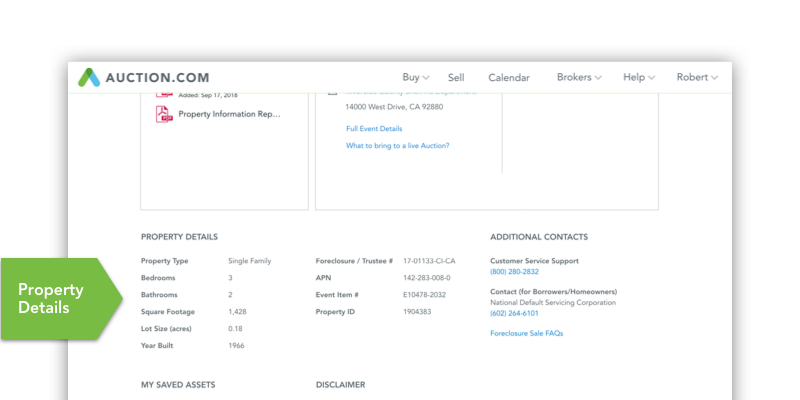Viewport: 800px width, 400px height.
Task: Open the Property Information Rep... document title
Action: click(230, 114)
